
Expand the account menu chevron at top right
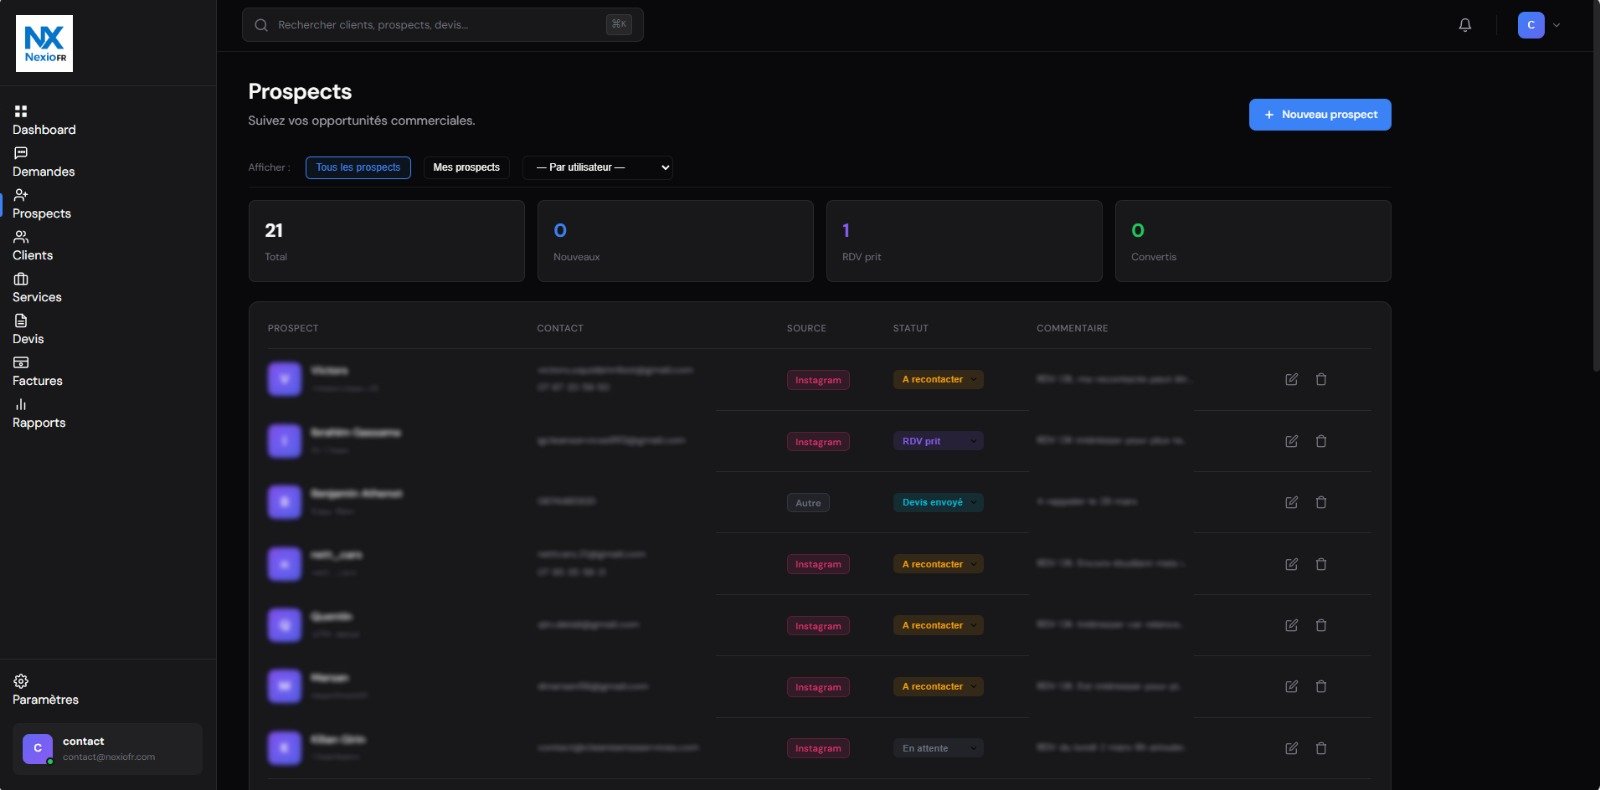[x=1556, y=25]
